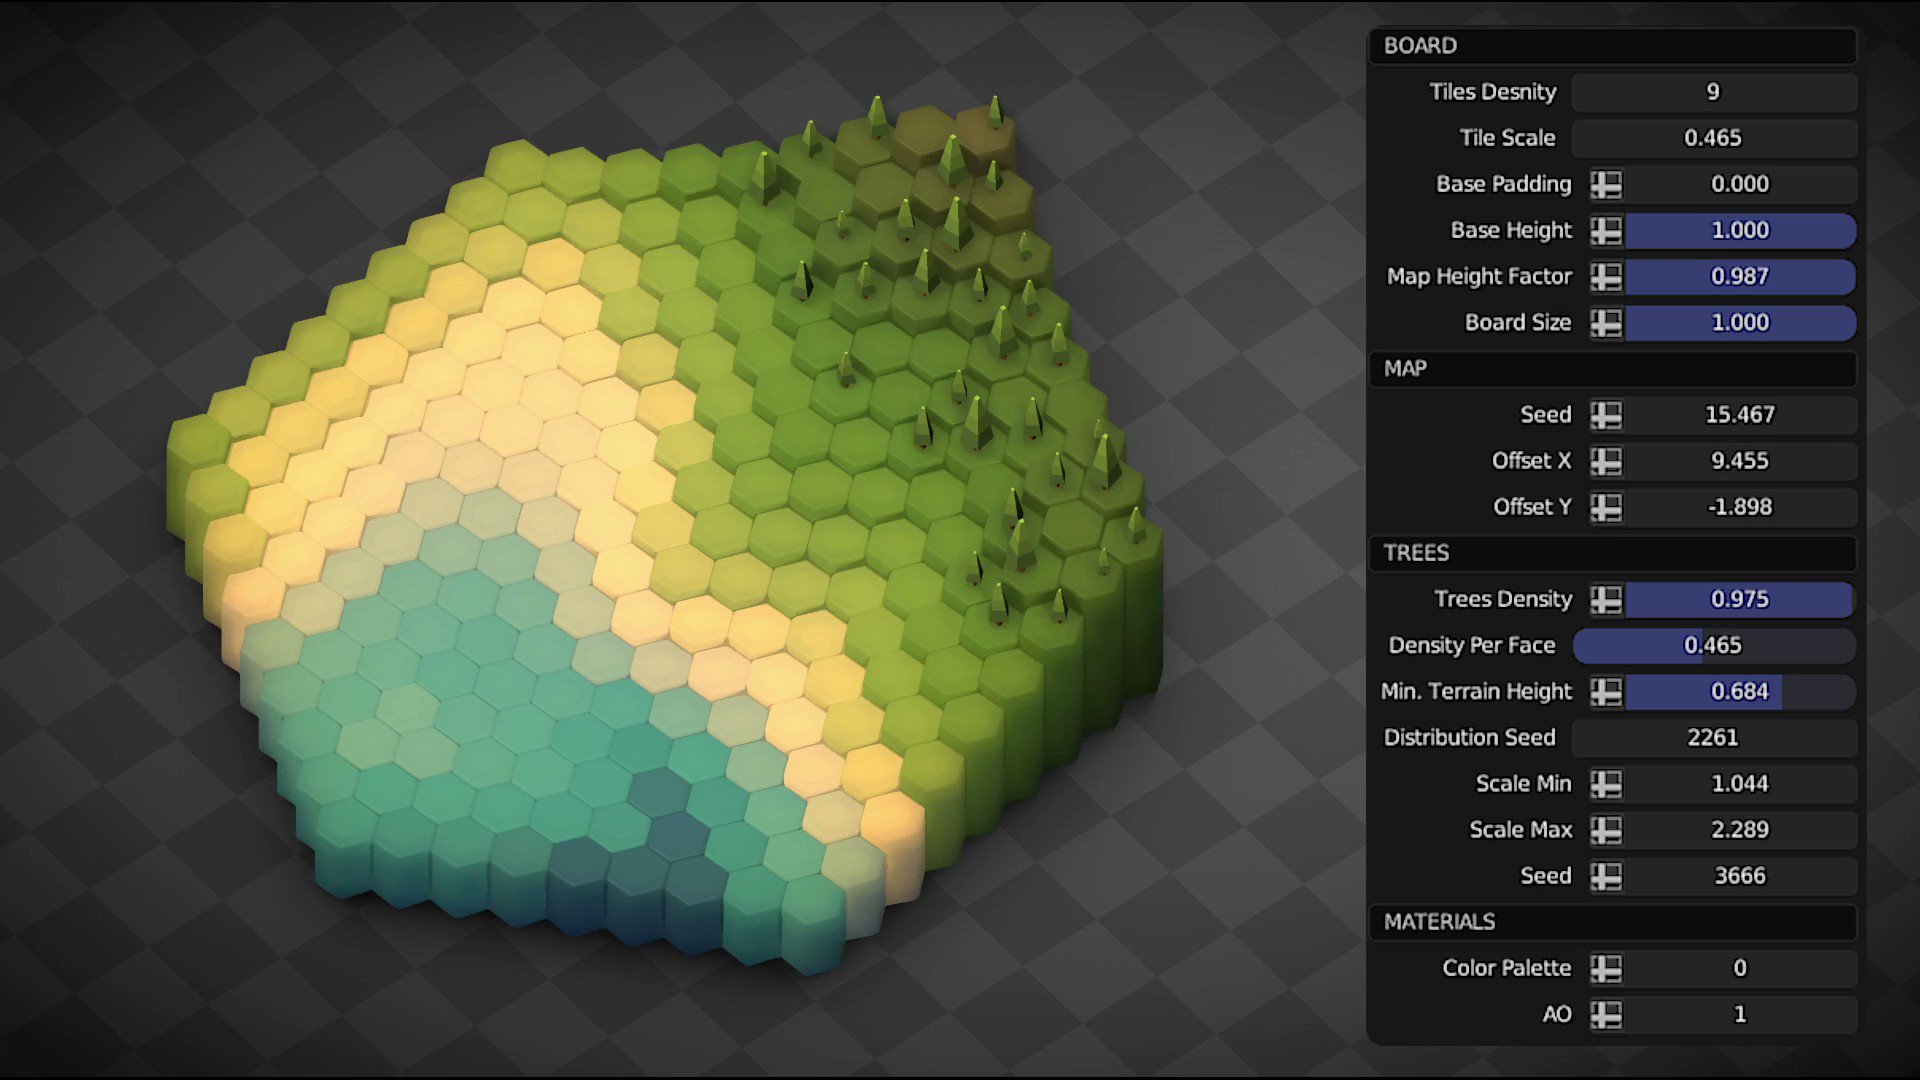Click the MAP Seed value 15.467
The image size is (1920, 1080).
pyautogui.click(x=1741, y=415)
